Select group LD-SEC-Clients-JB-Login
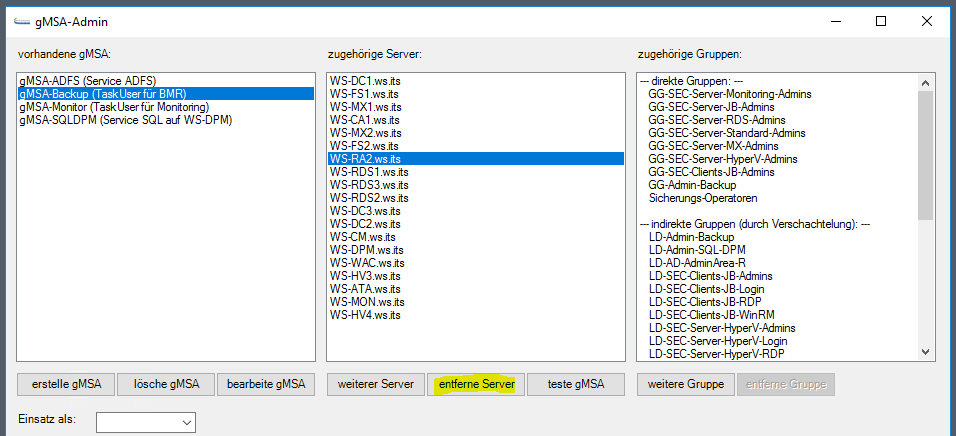This screenshot has height=436, width=956. click(707, 289)
